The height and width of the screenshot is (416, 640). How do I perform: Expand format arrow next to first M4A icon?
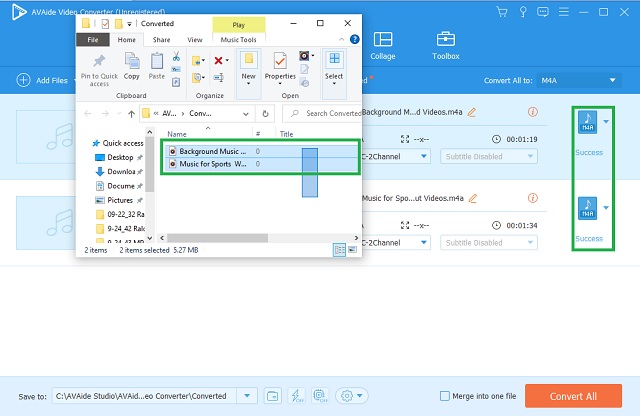coord(606,122)
